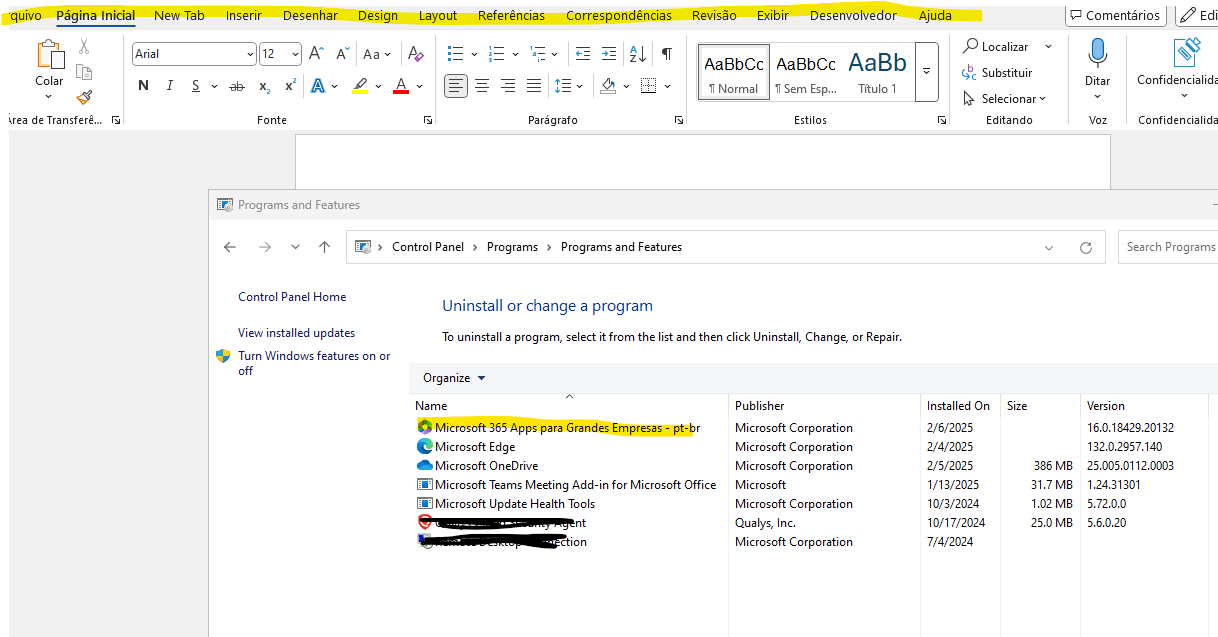Expand the Styles gallery more arrow
The image size is (1218, 637).
(x=926, y=71)
